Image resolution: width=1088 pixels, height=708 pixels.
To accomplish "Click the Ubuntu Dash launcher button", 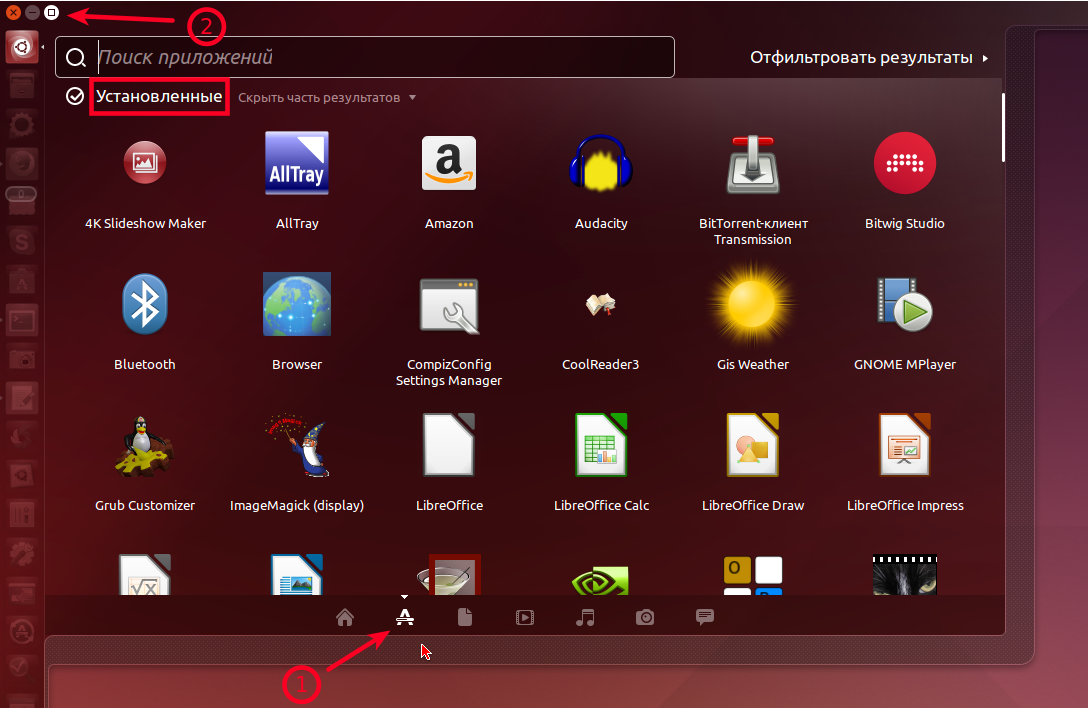I will [22, 47].
